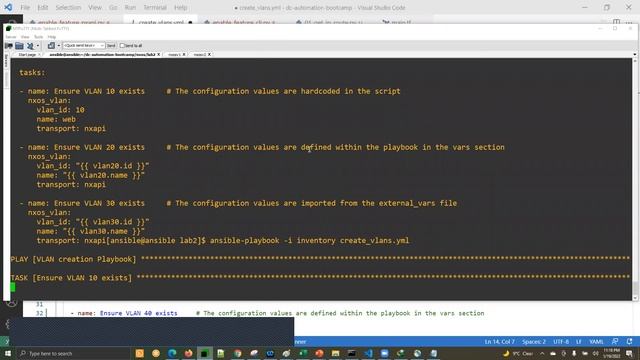Click the volume icon in system tray
The width and height of the screenshot is (640, 360).
click(595, 353)
